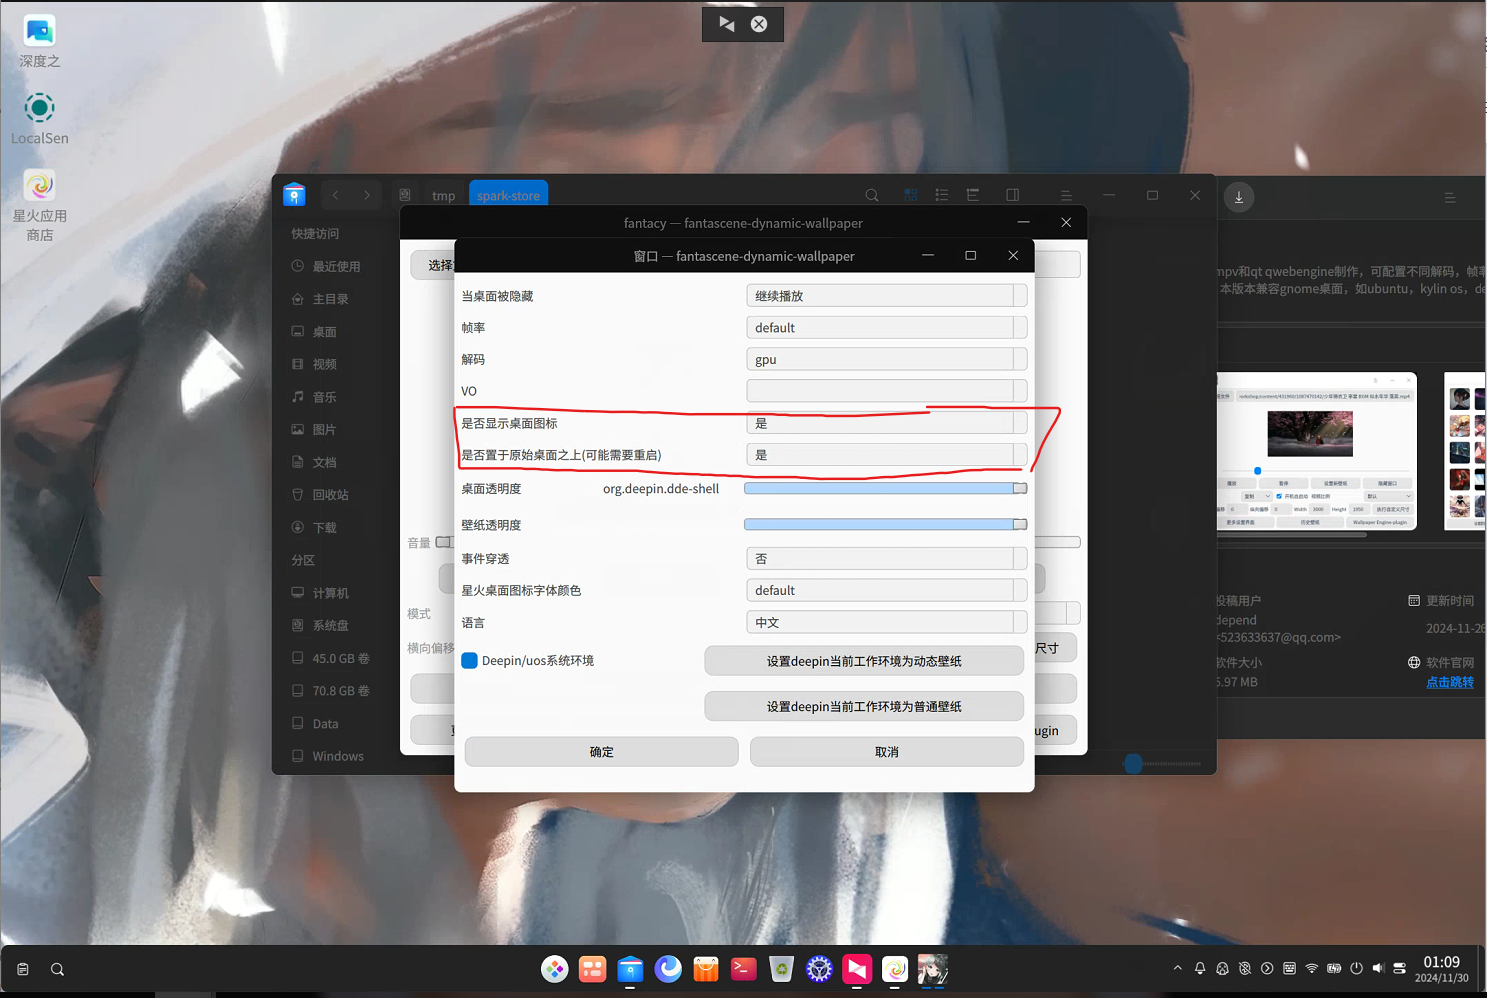This screenshot has height=998, width=1487.
Task: Click the notification bell in the system tray
Action: [x=1200, y=968]
